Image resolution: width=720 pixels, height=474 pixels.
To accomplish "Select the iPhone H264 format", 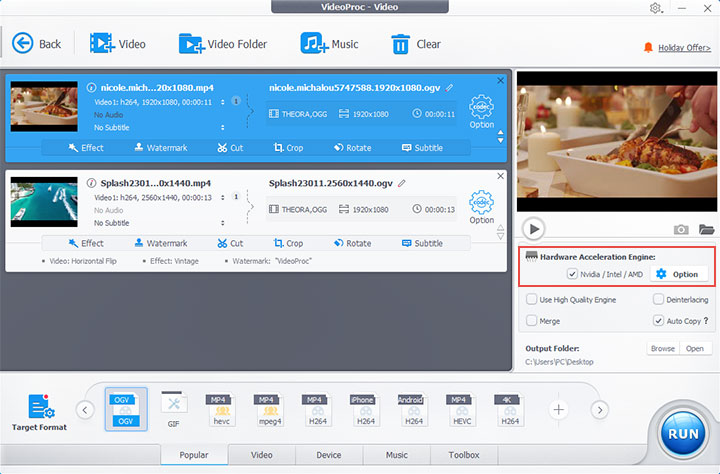I will click(366, 410).
